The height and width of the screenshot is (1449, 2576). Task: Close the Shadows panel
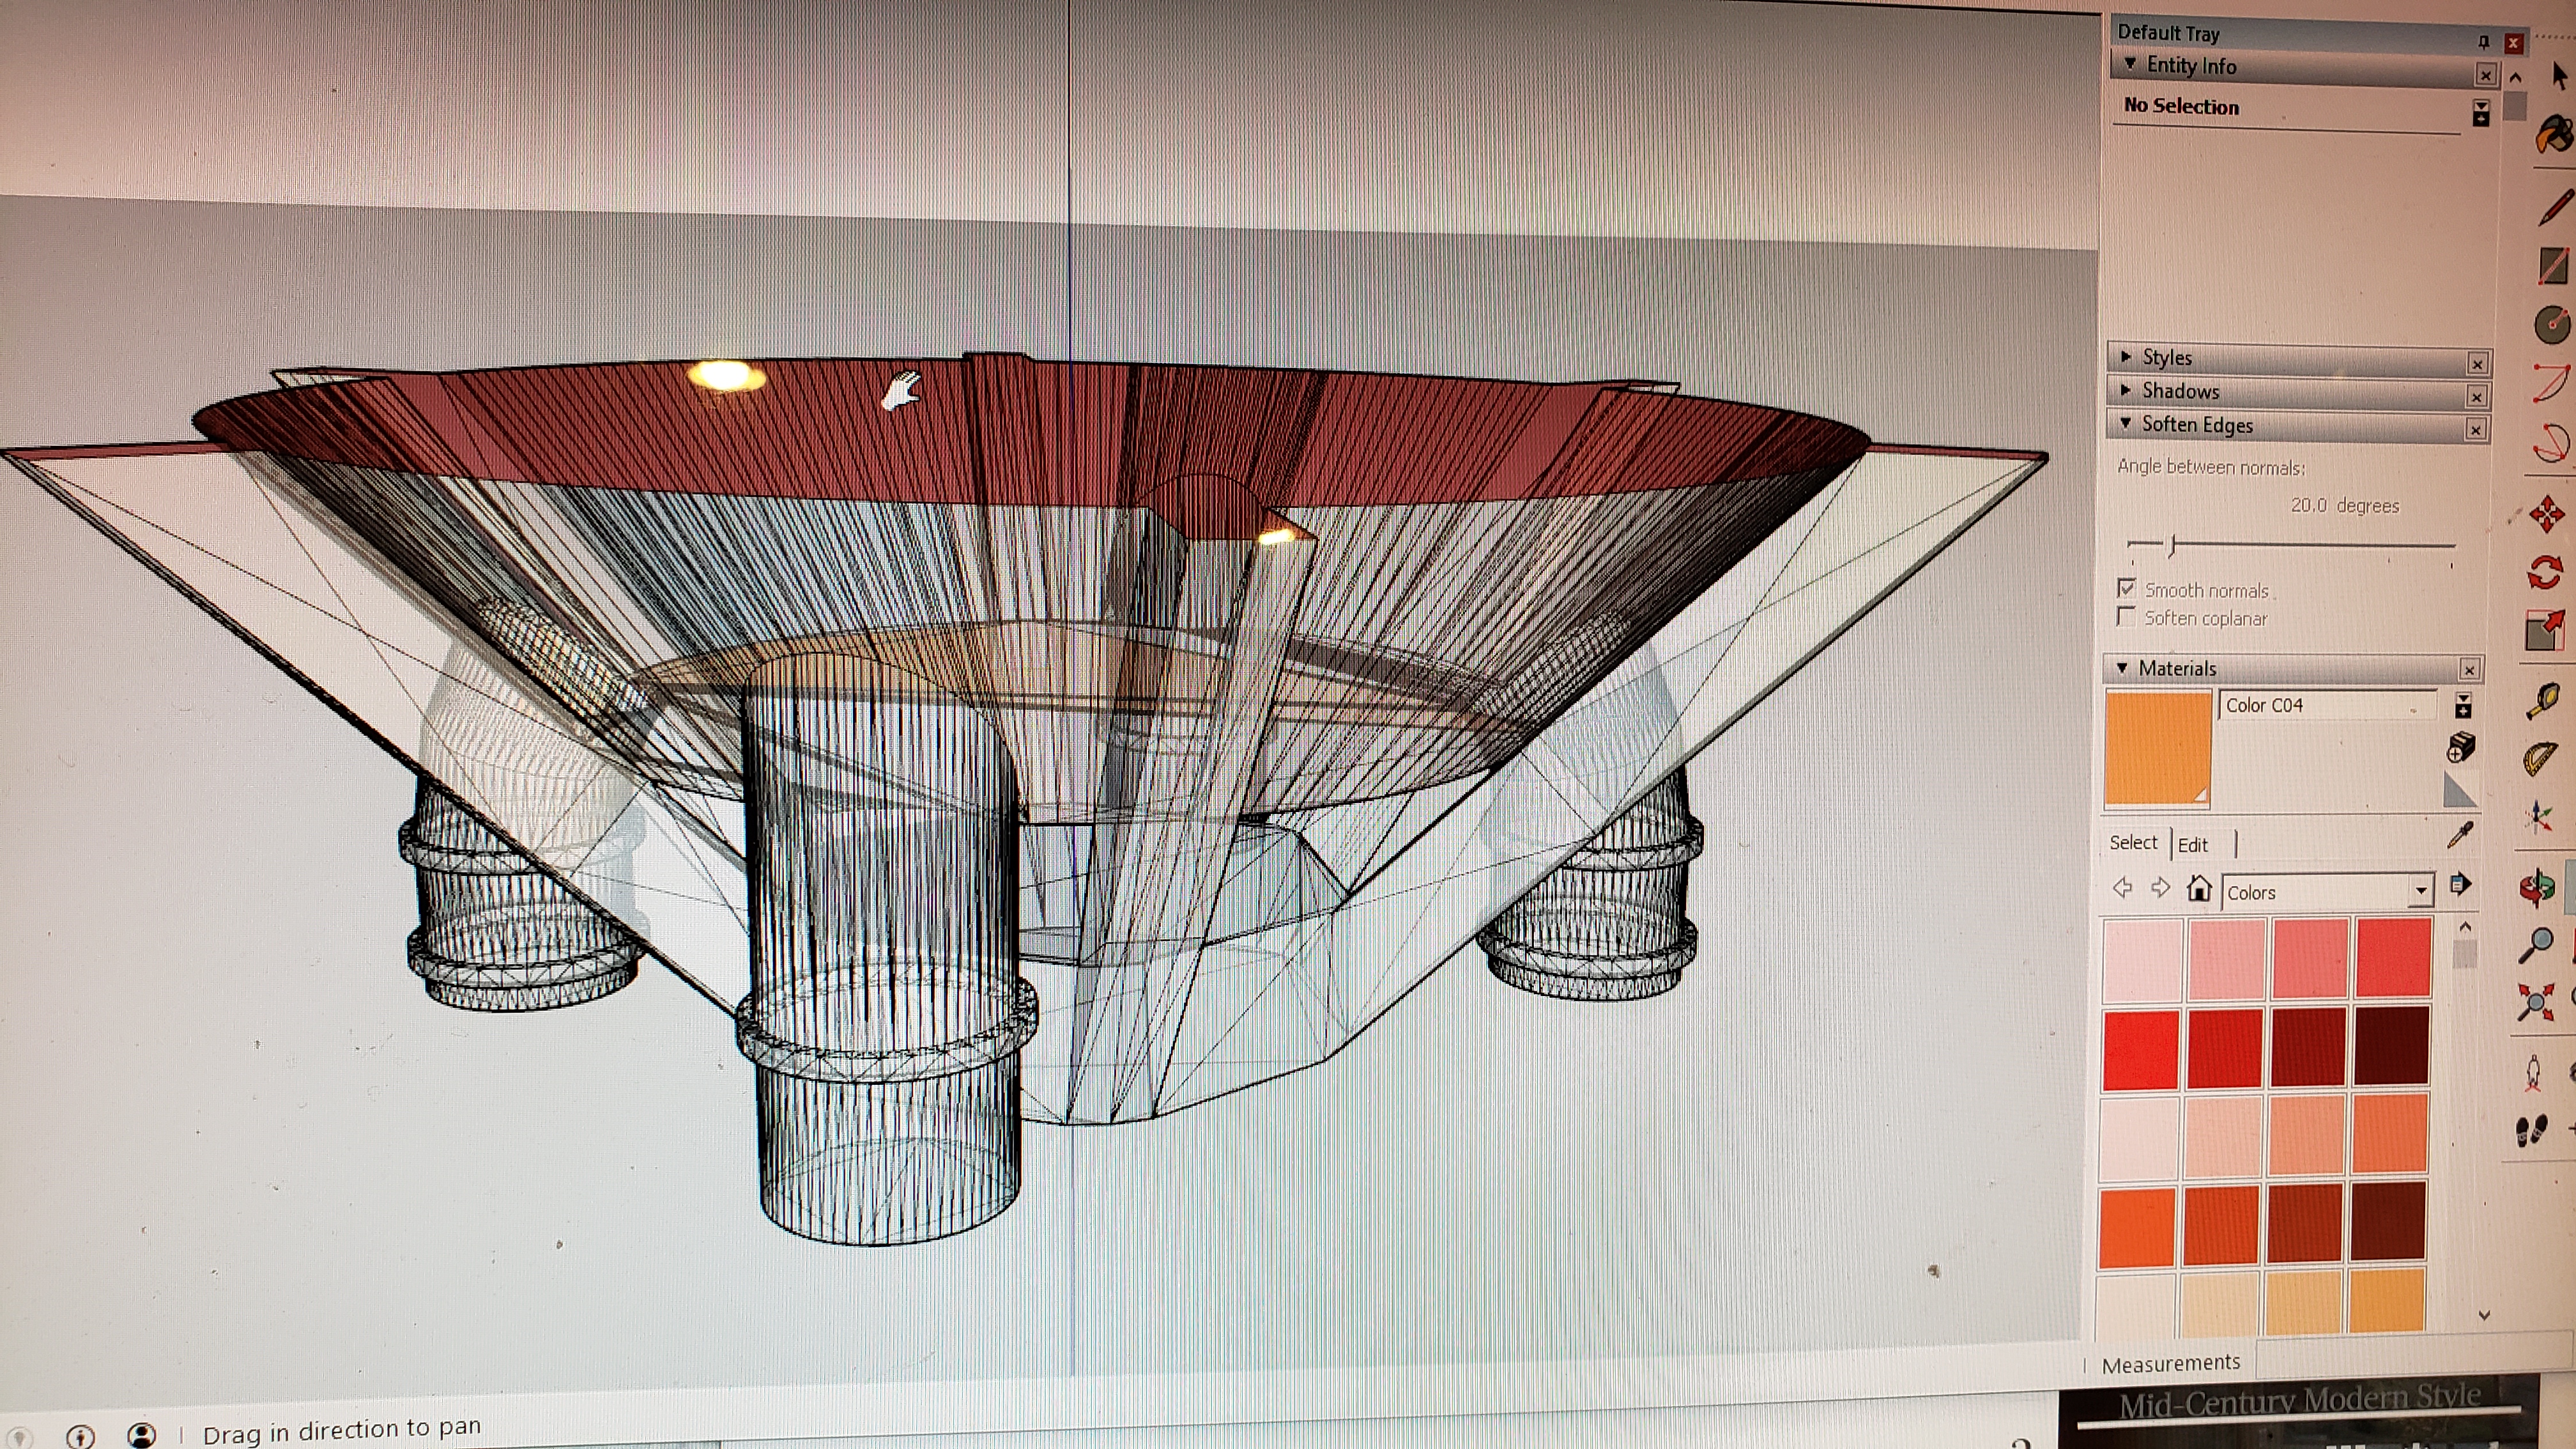pos(2476,397)
